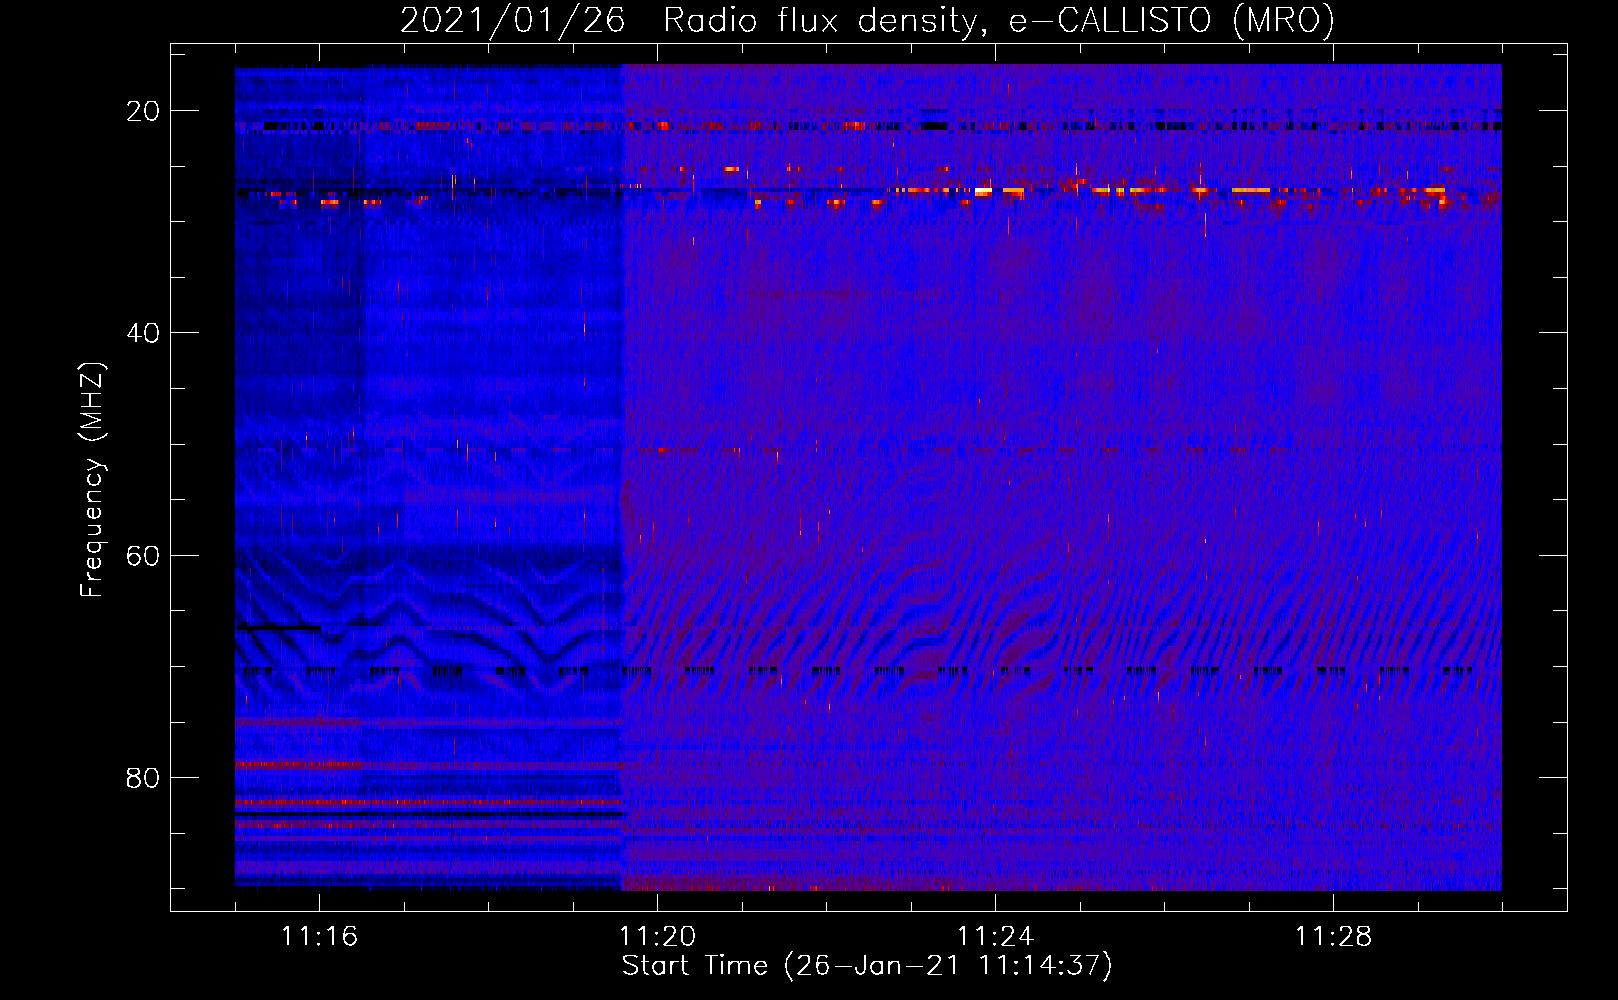This screenshot has height=1000, width=1618.
Task: Click the 'Frequency (MHZ)' y-axis label
Action: click(92, 480)
